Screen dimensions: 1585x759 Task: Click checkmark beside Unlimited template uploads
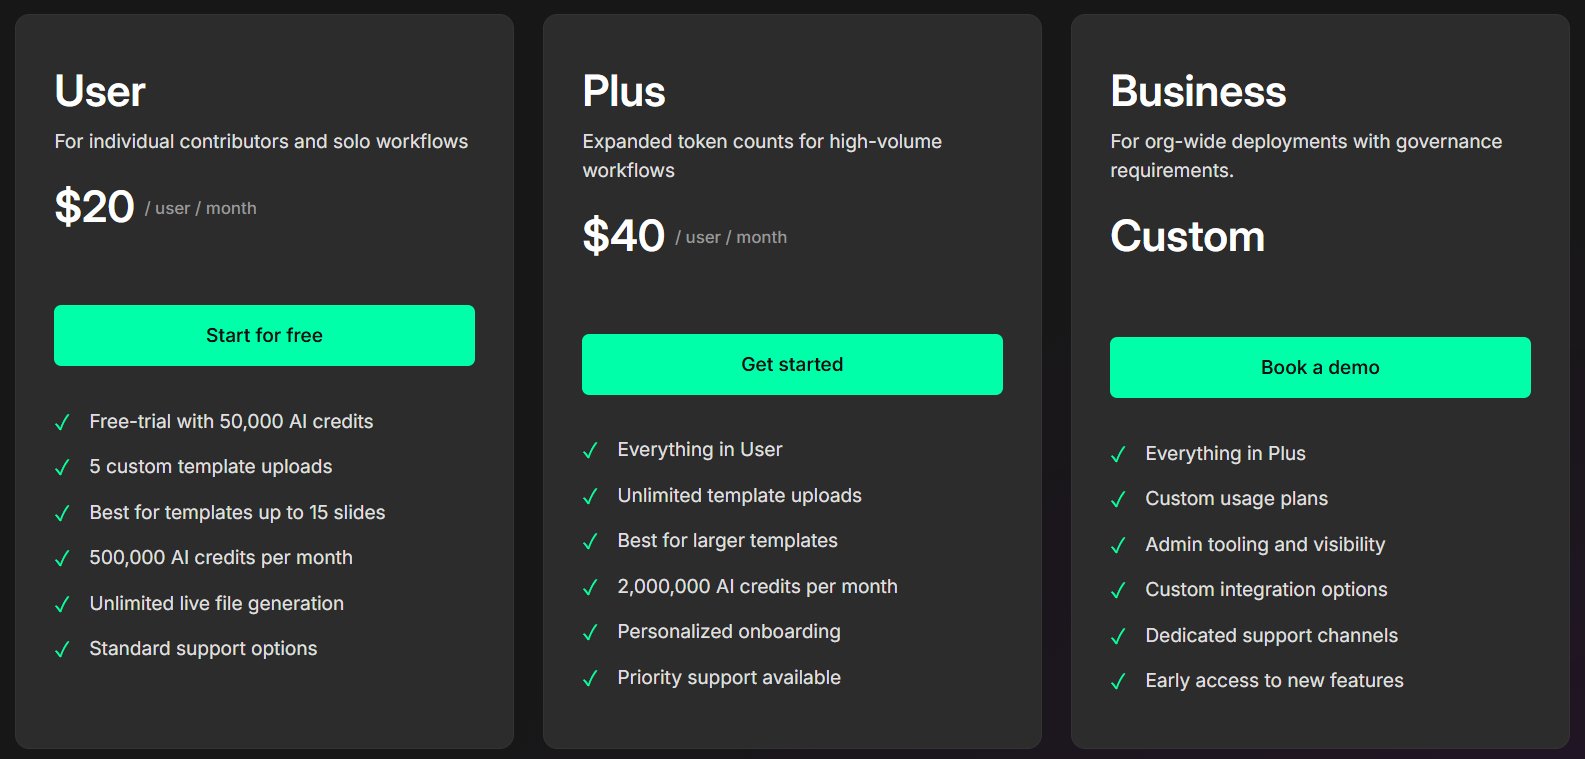point(590,496)
